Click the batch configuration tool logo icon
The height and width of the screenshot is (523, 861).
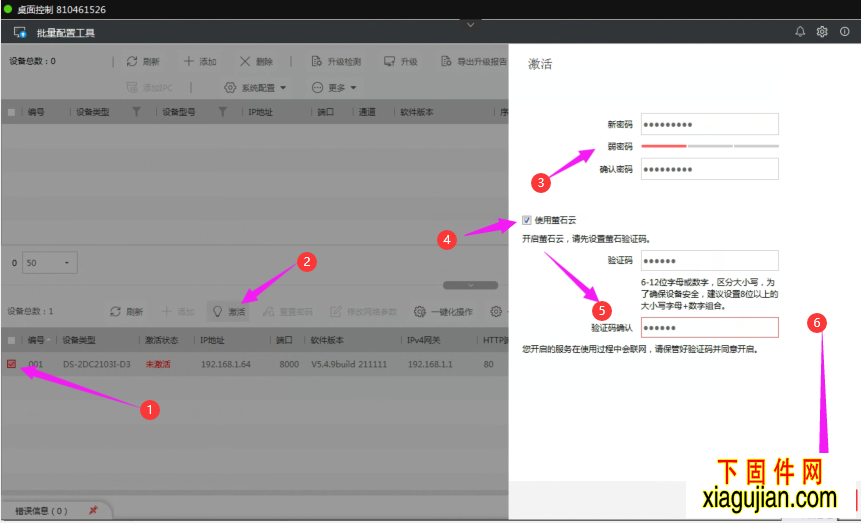[x=20, y=32]
